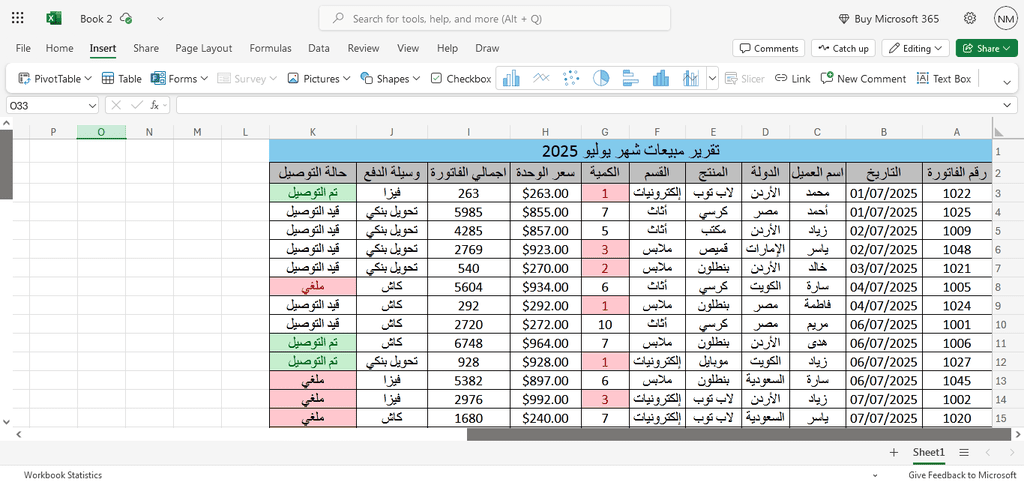The height and width of the screenshot is (482, 1024).
Task: Add a new sheet with plus icon
Action: click(x=893, y=452)
